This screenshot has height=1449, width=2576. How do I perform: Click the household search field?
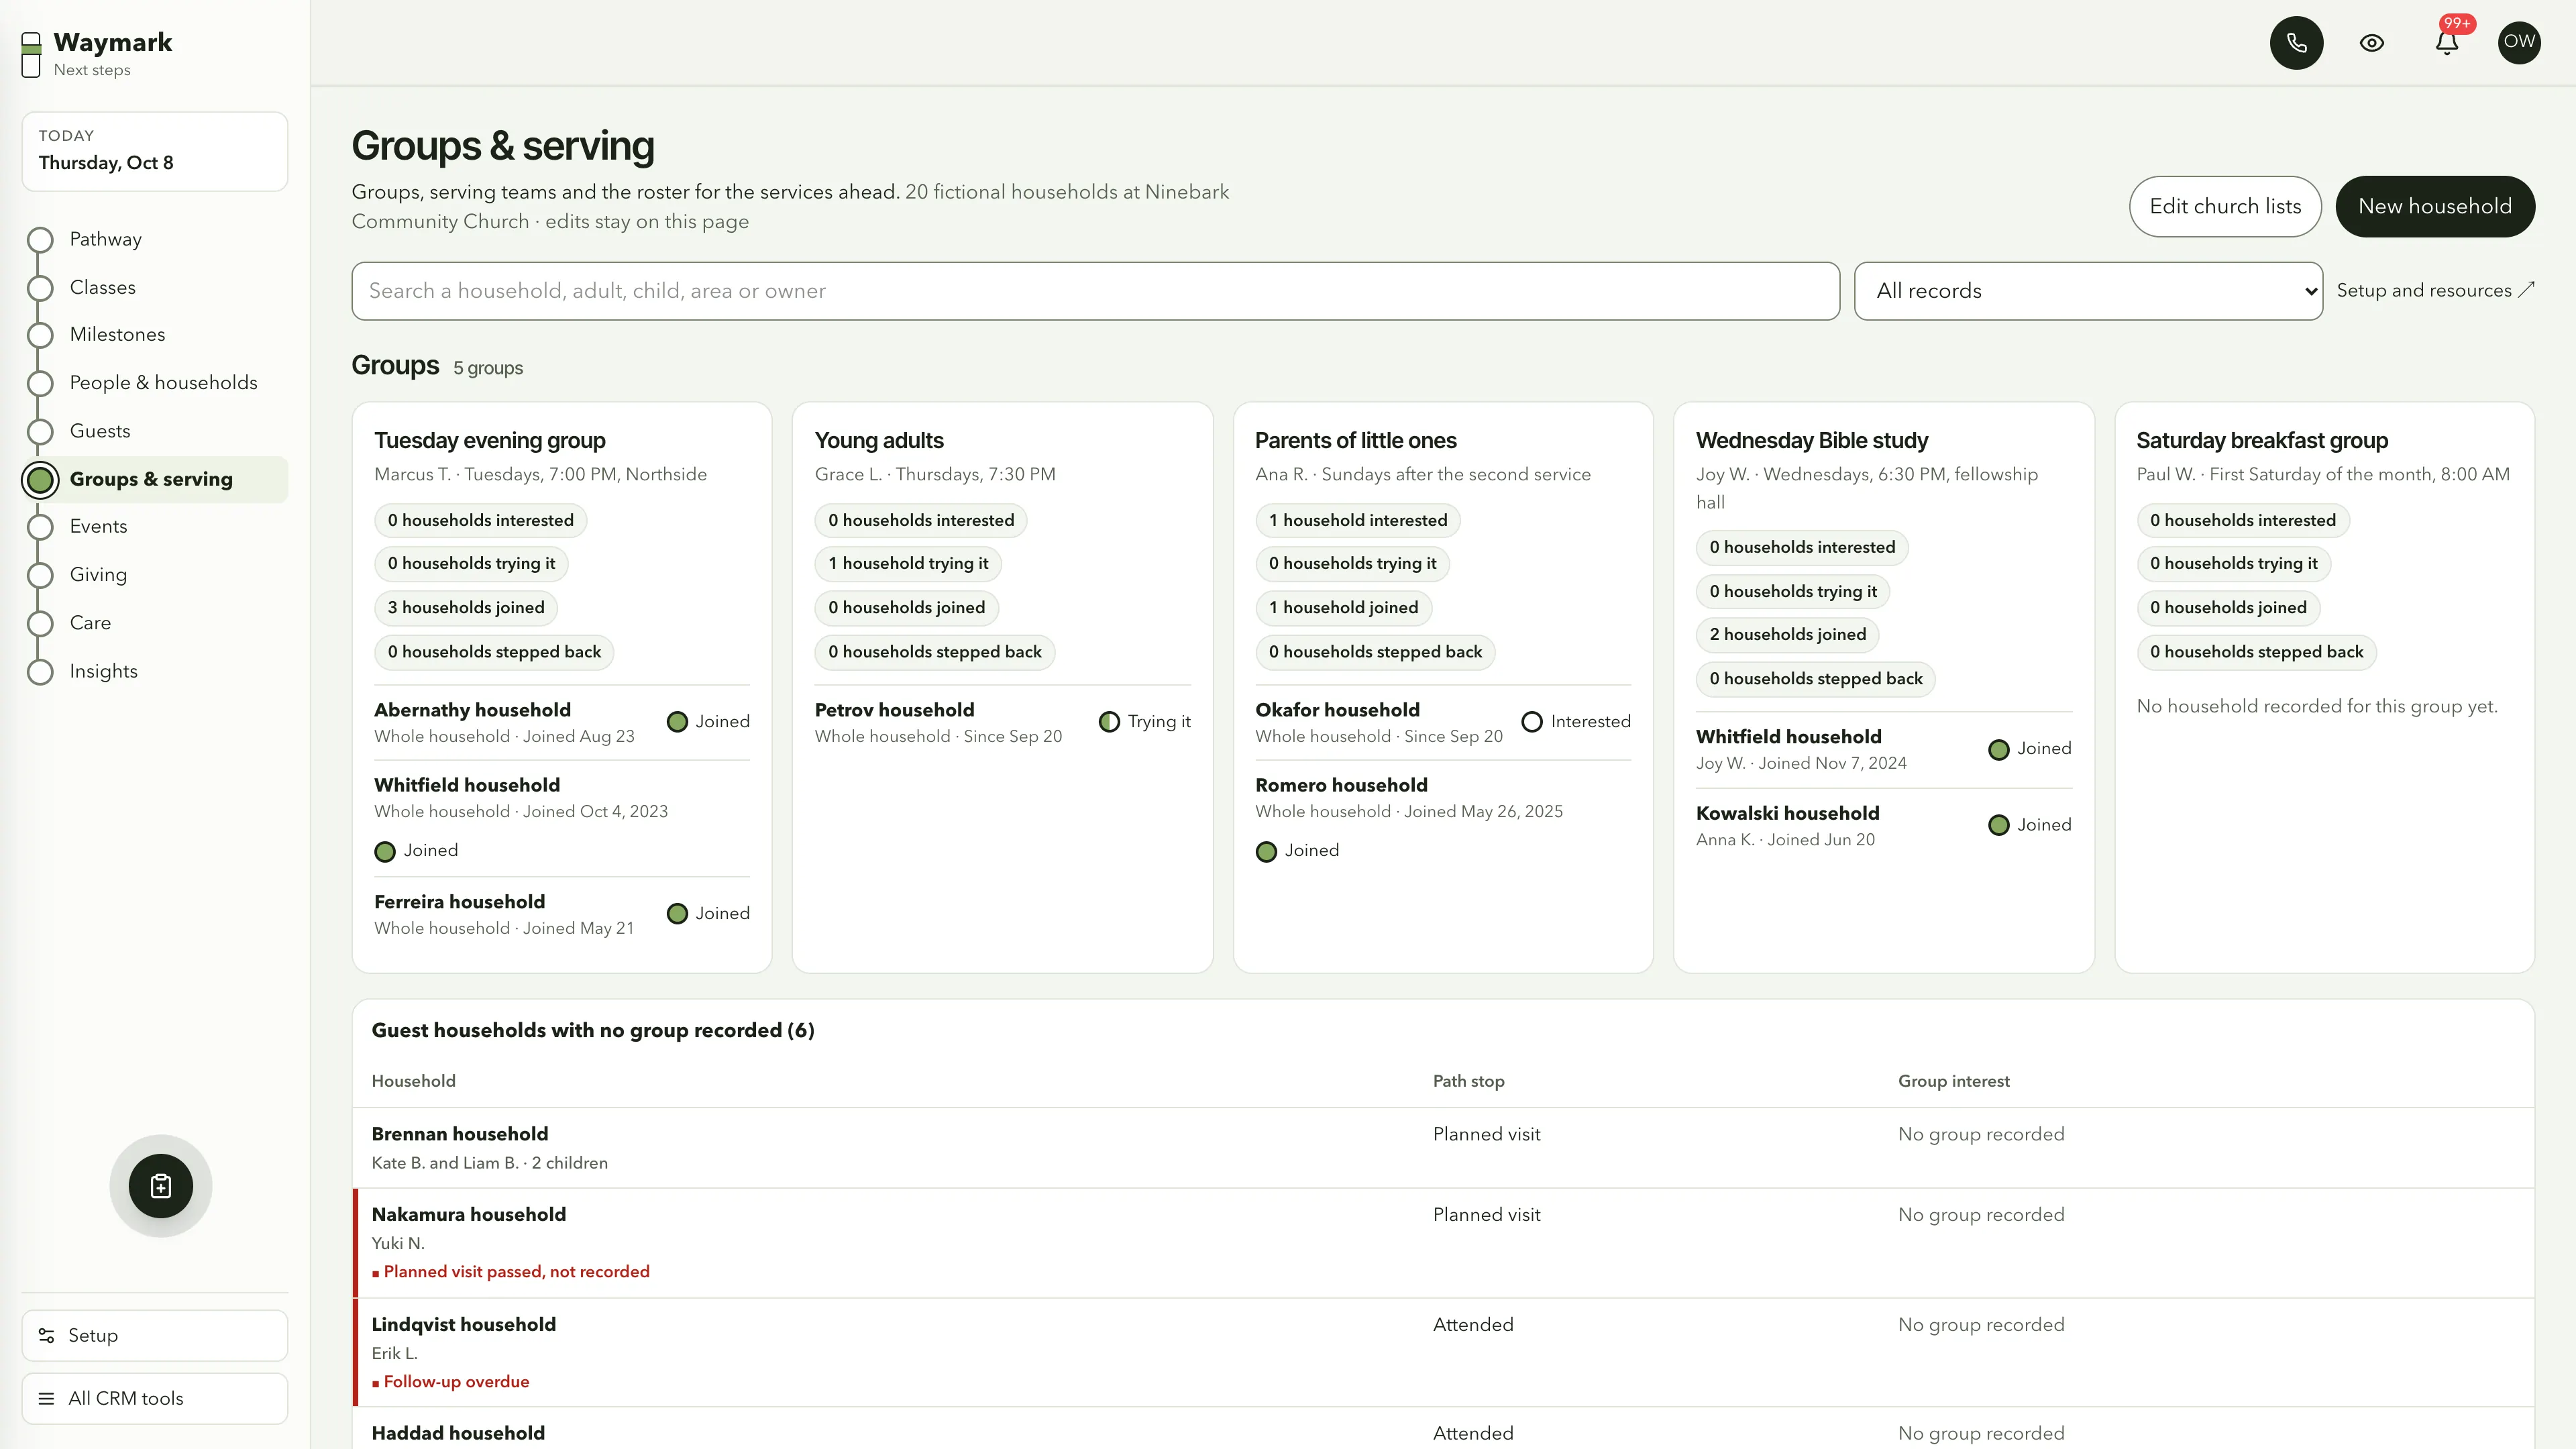(x=1095, y=291)
